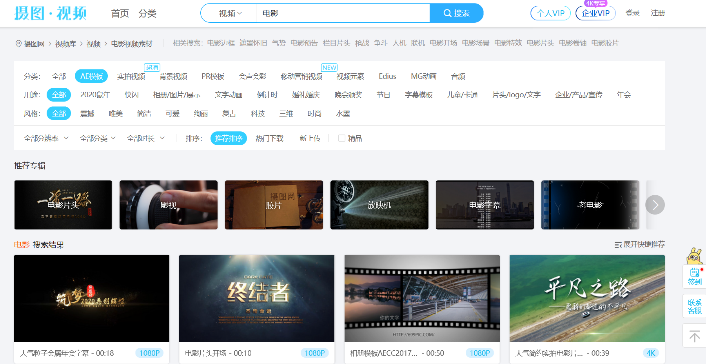
Task: Open the 老电影 album thumbnail
Action: [x=590, y=205]
